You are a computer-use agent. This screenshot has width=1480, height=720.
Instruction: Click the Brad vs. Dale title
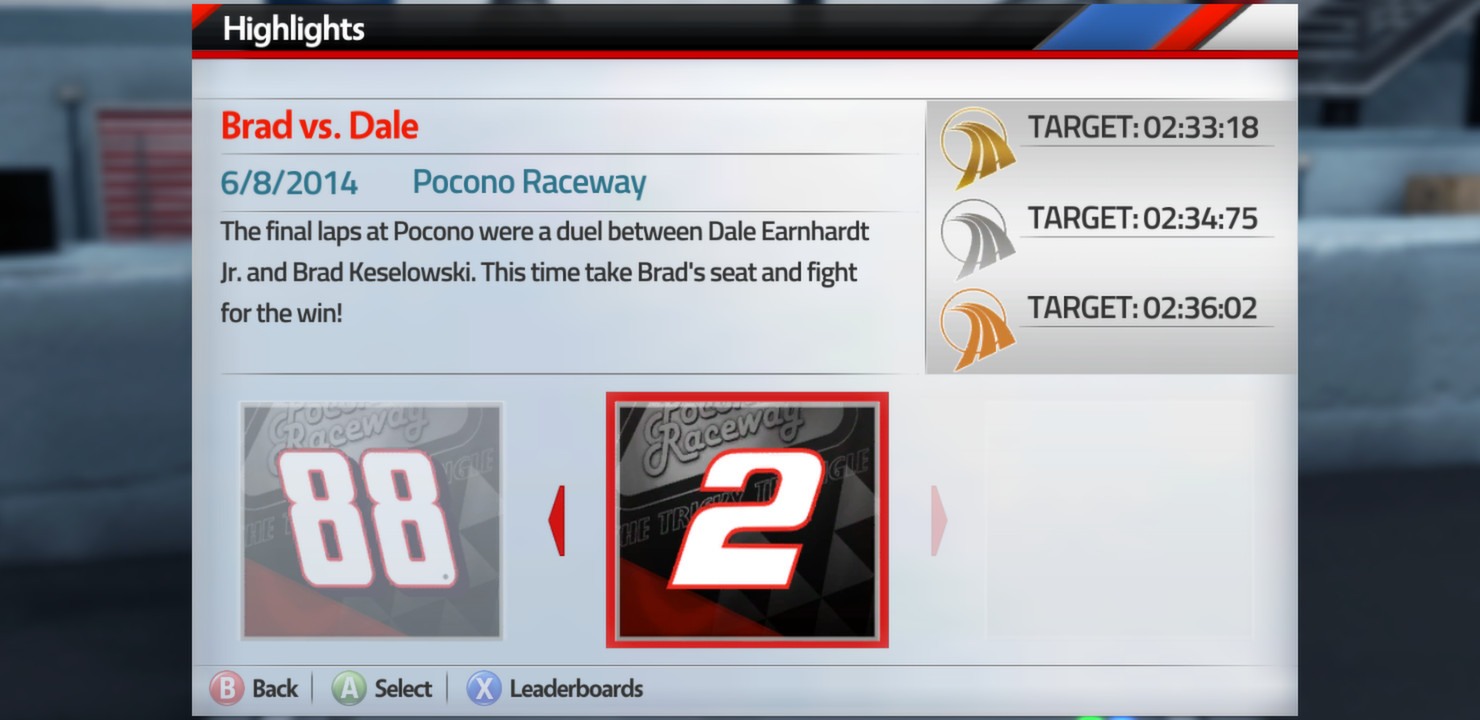pyautogui.click(x=319, y=126)
